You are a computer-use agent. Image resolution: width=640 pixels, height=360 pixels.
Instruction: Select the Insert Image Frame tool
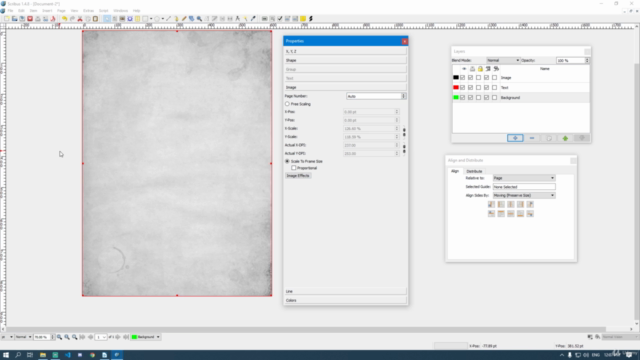[x=122, y=19]
